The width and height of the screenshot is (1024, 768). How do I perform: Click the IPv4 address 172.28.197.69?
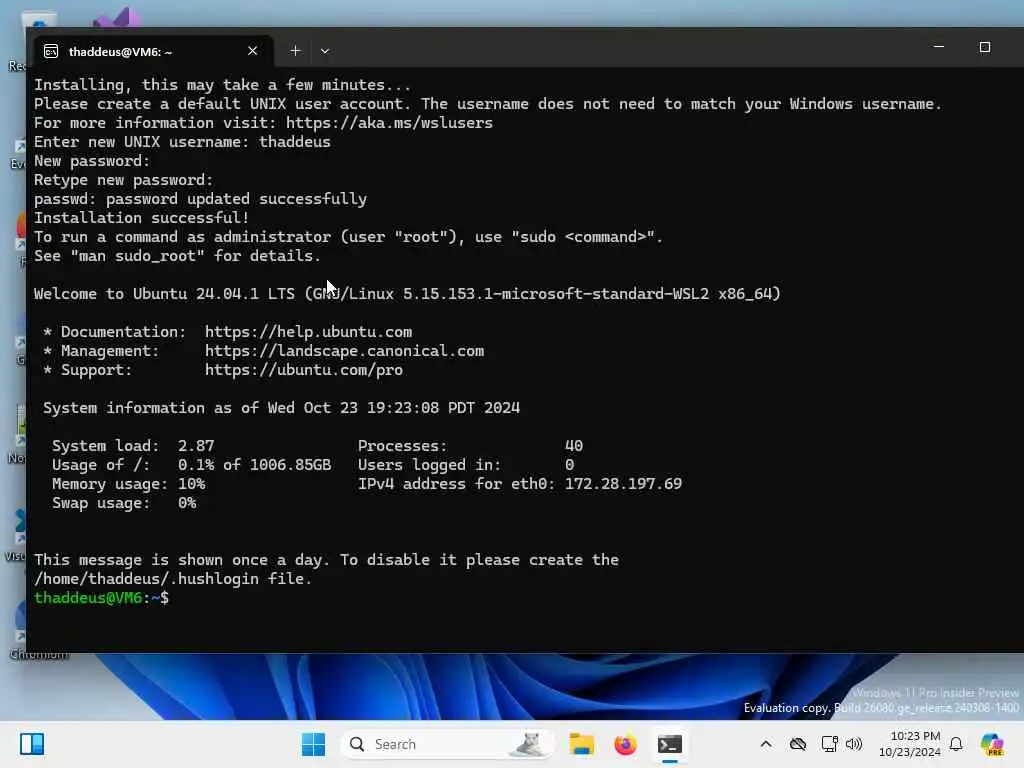point(623,484)
